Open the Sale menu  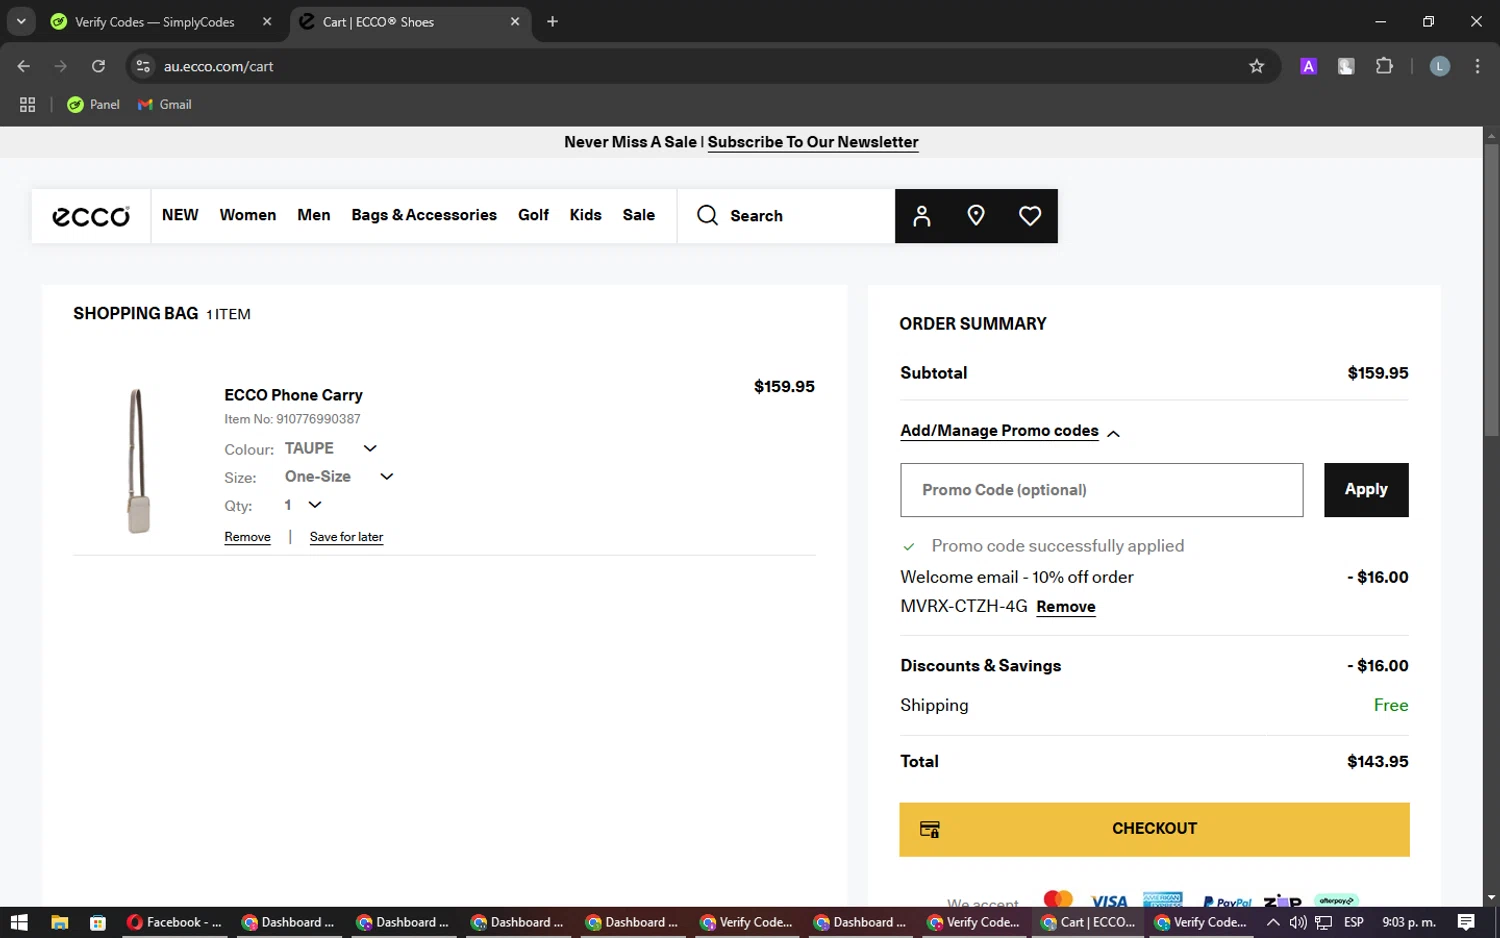click(x=638, y=215)
